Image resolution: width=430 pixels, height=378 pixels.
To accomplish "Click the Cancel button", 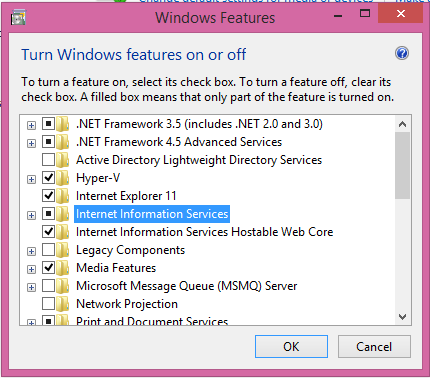I will pos(374,347).
